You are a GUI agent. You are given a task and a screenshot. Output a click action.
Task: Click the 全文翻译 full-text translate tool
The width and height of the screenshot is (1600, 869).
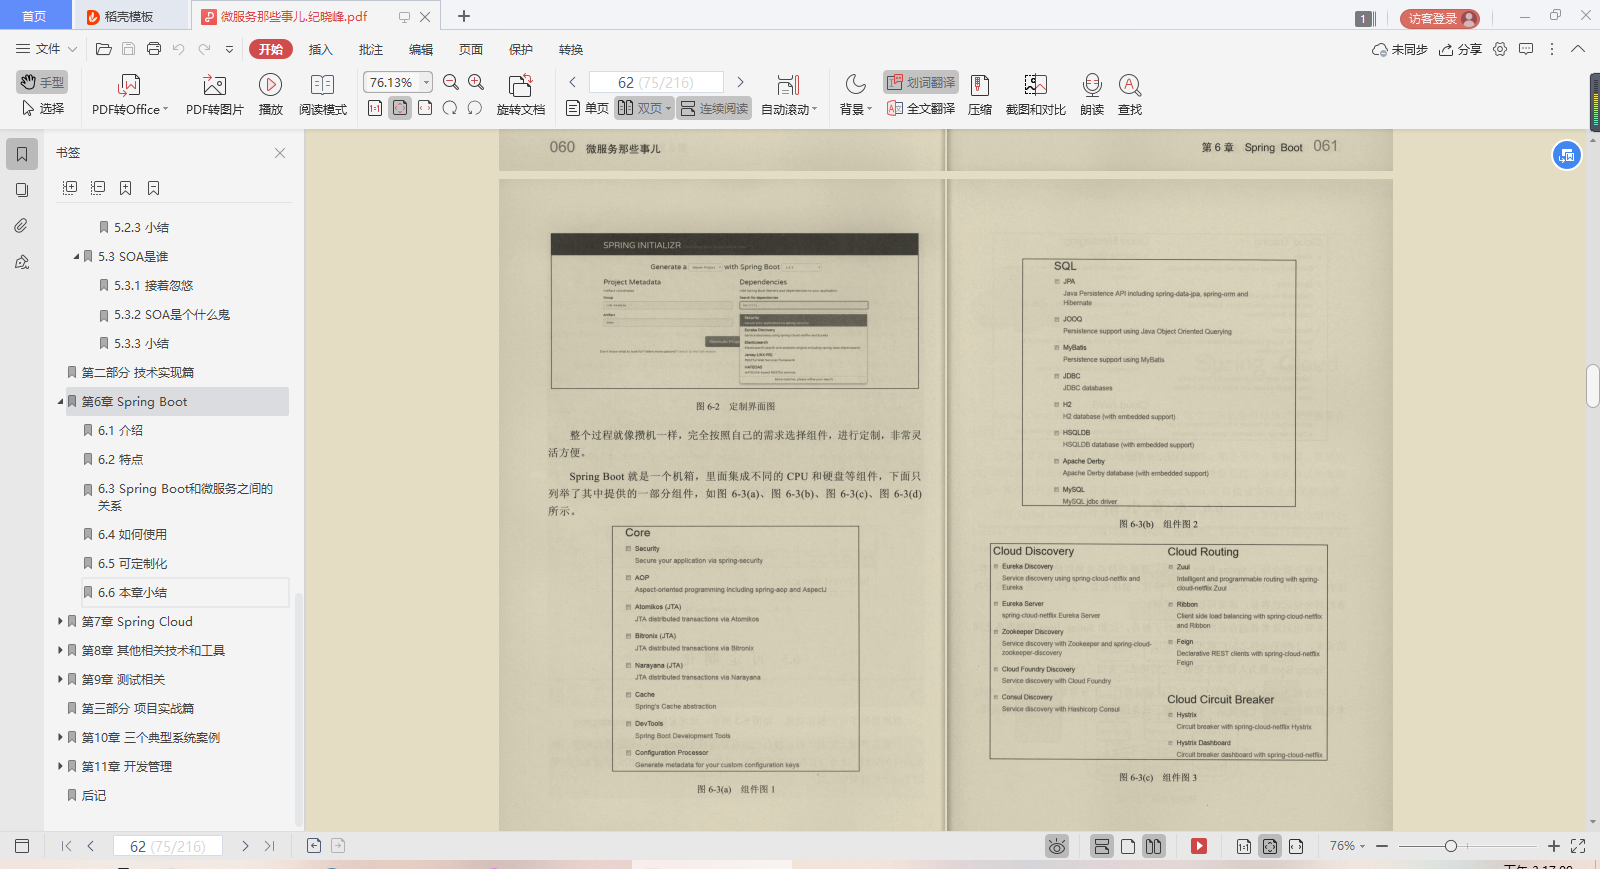920,108
